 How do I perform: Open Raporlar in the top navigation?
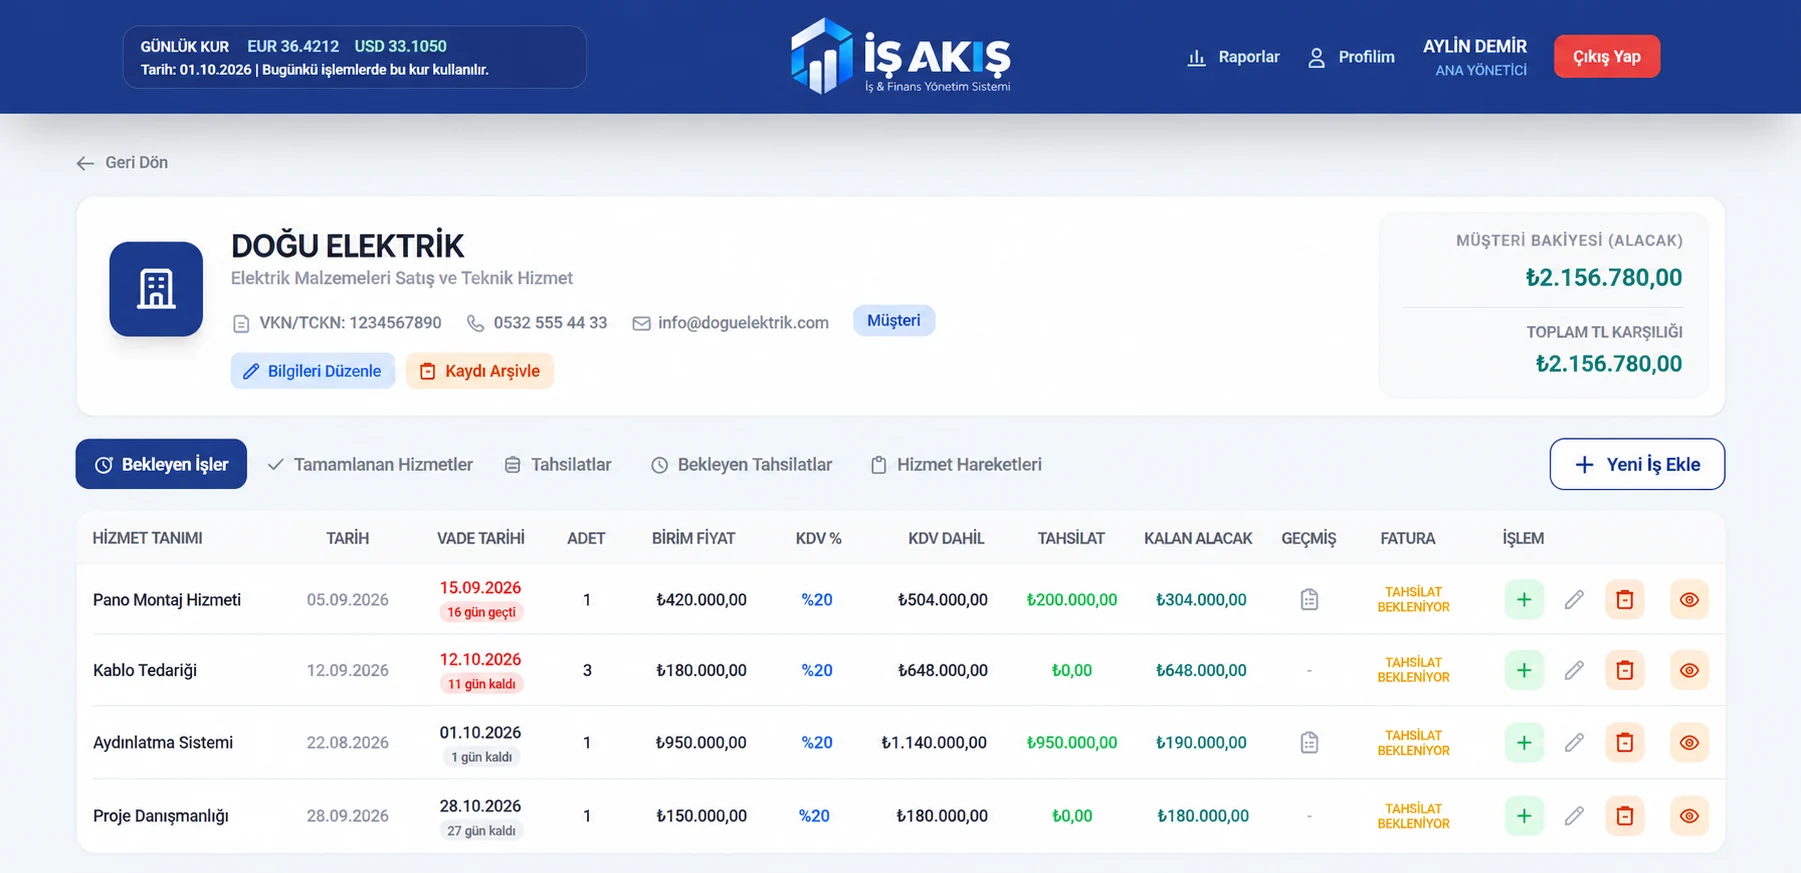[1233, 57]
